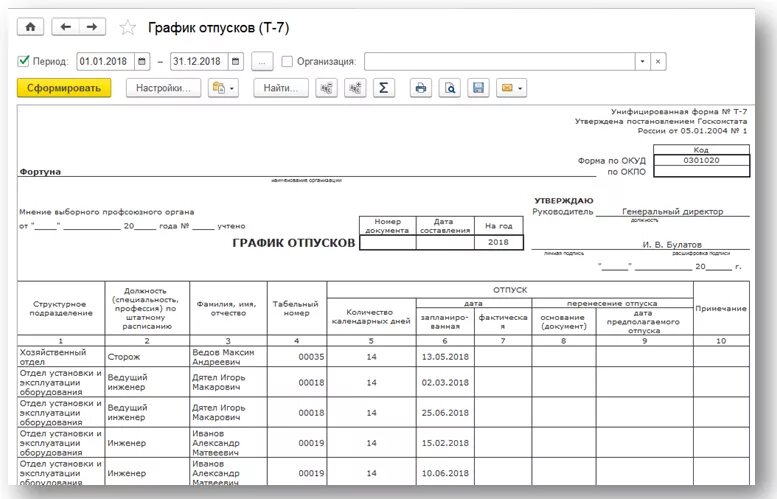Click the Унифицированная форма № Т-7 text
The image size is (777, 499).
(678, 111)
